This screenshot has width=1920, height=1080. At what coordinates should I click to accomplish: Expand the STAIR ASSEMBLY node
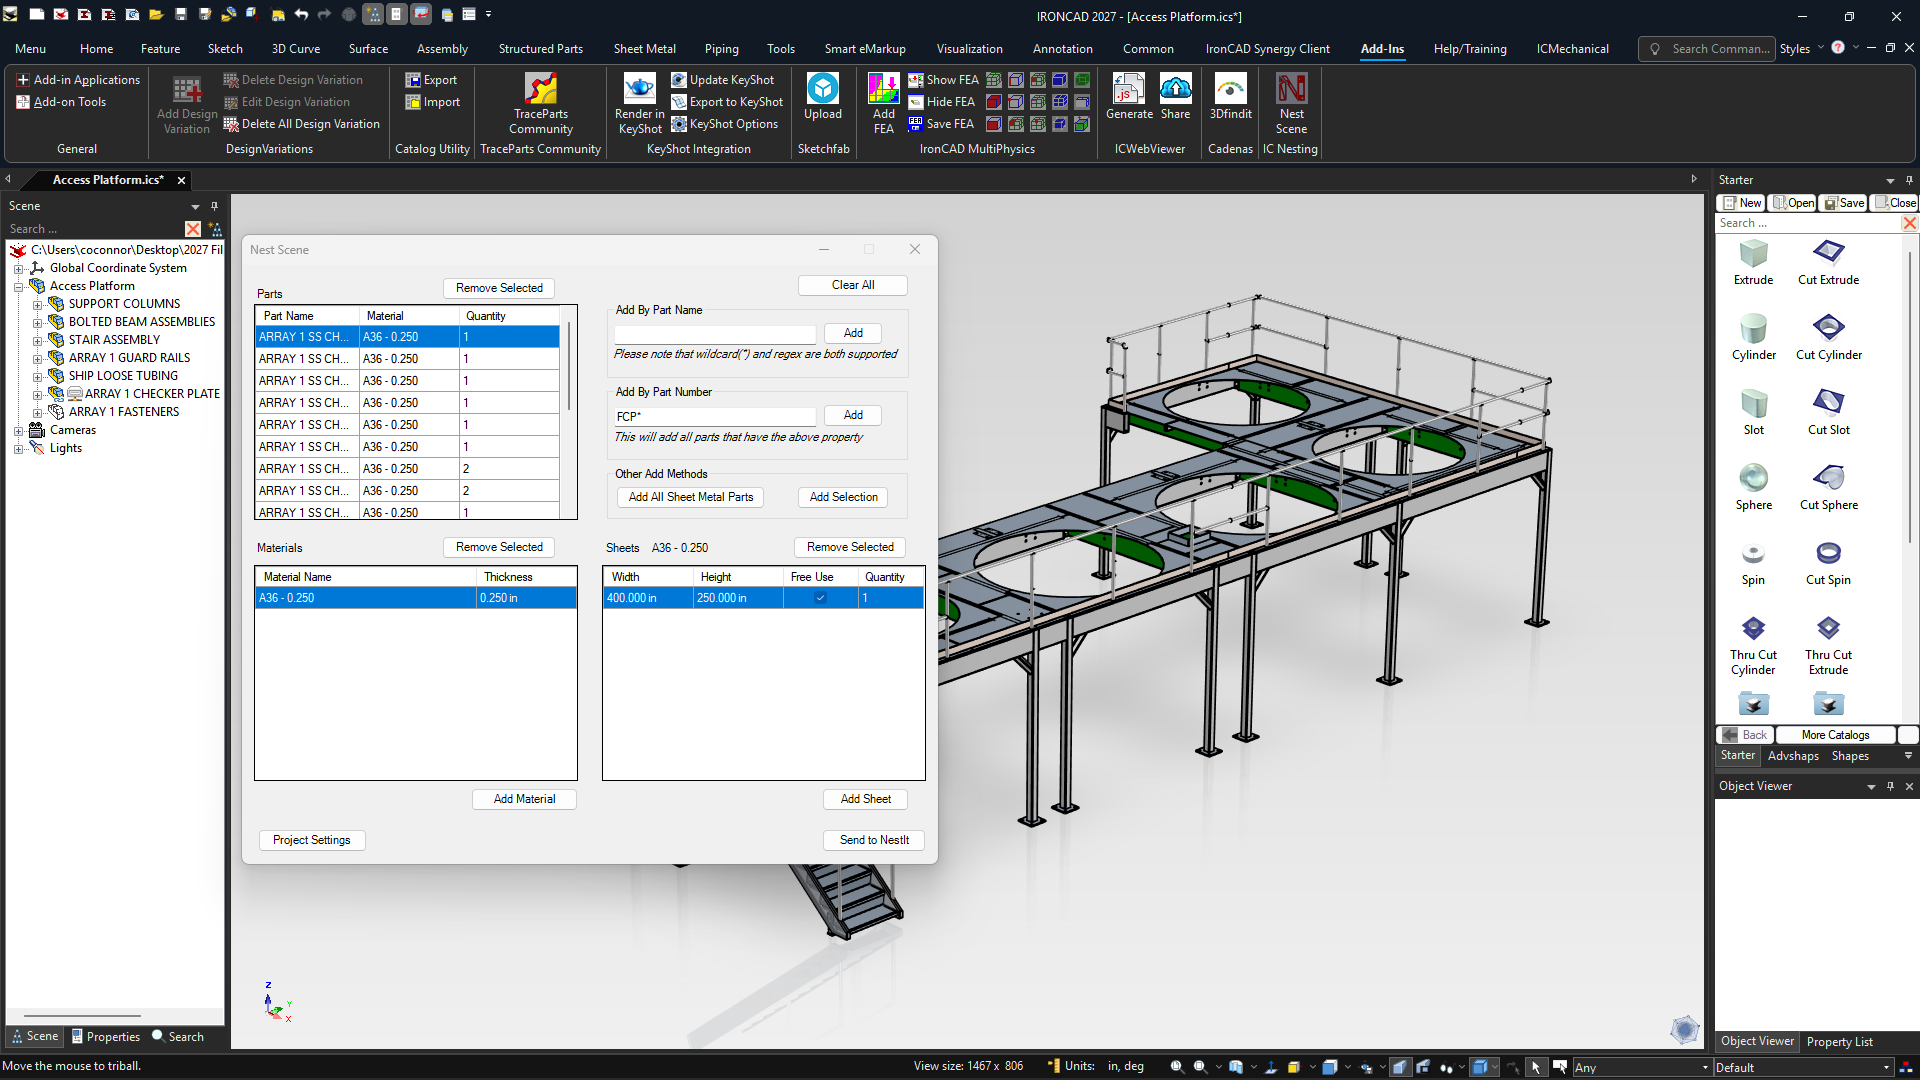37,340
